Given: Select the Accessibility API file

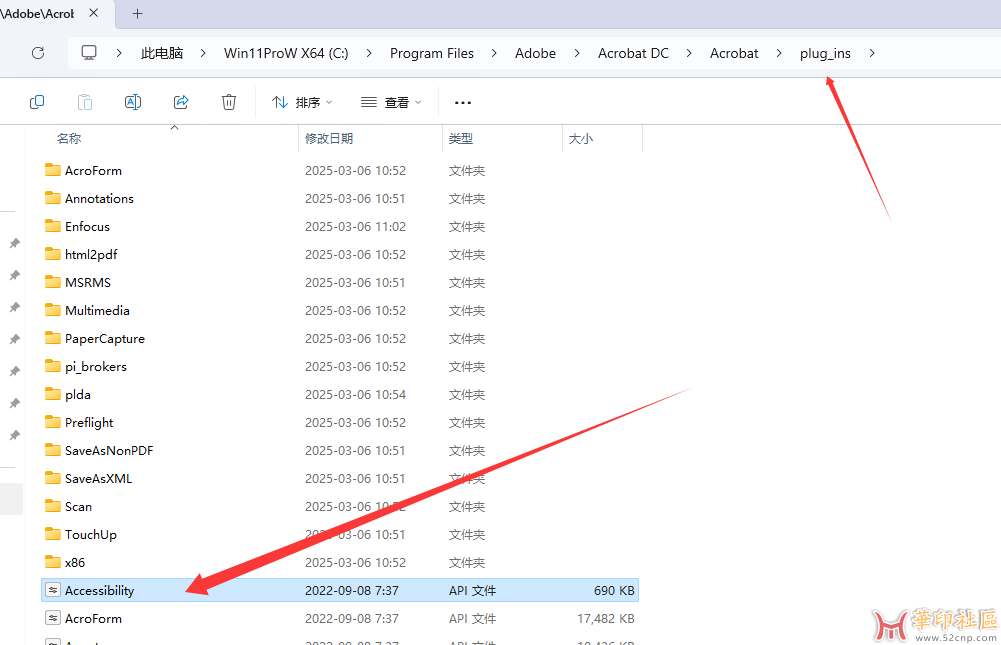Looking at the screenshot, I should tap(99, 590).
